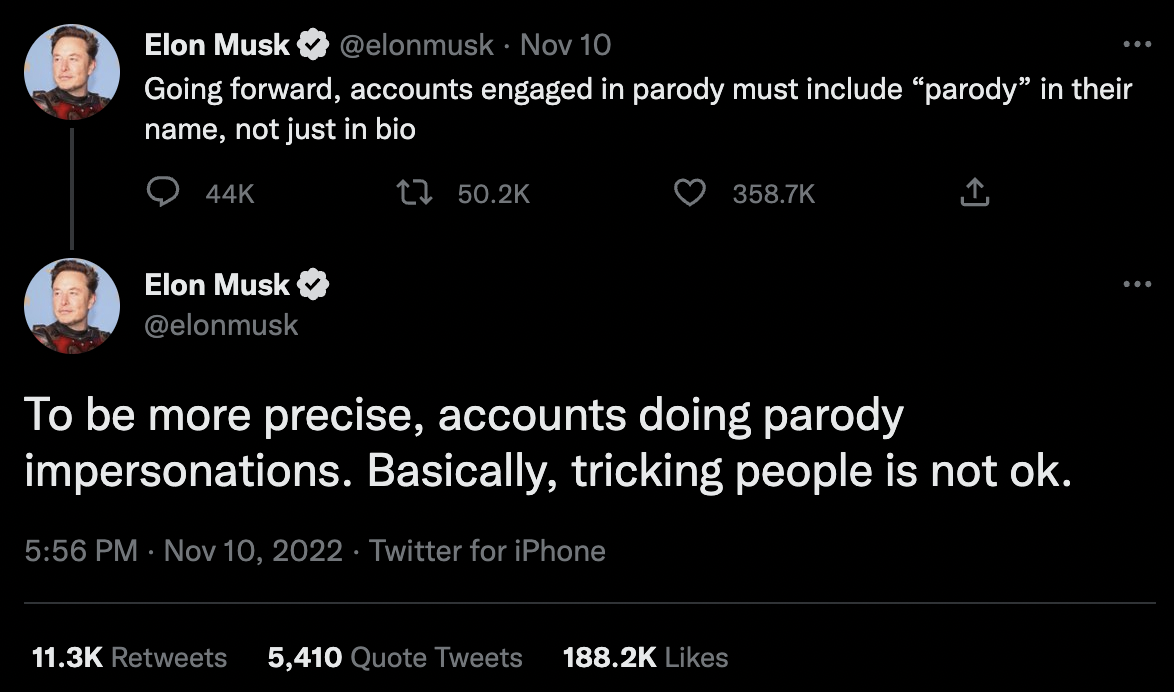Open the profile picture on the first tweet
Screen dimensions: 1174x692
71,71
